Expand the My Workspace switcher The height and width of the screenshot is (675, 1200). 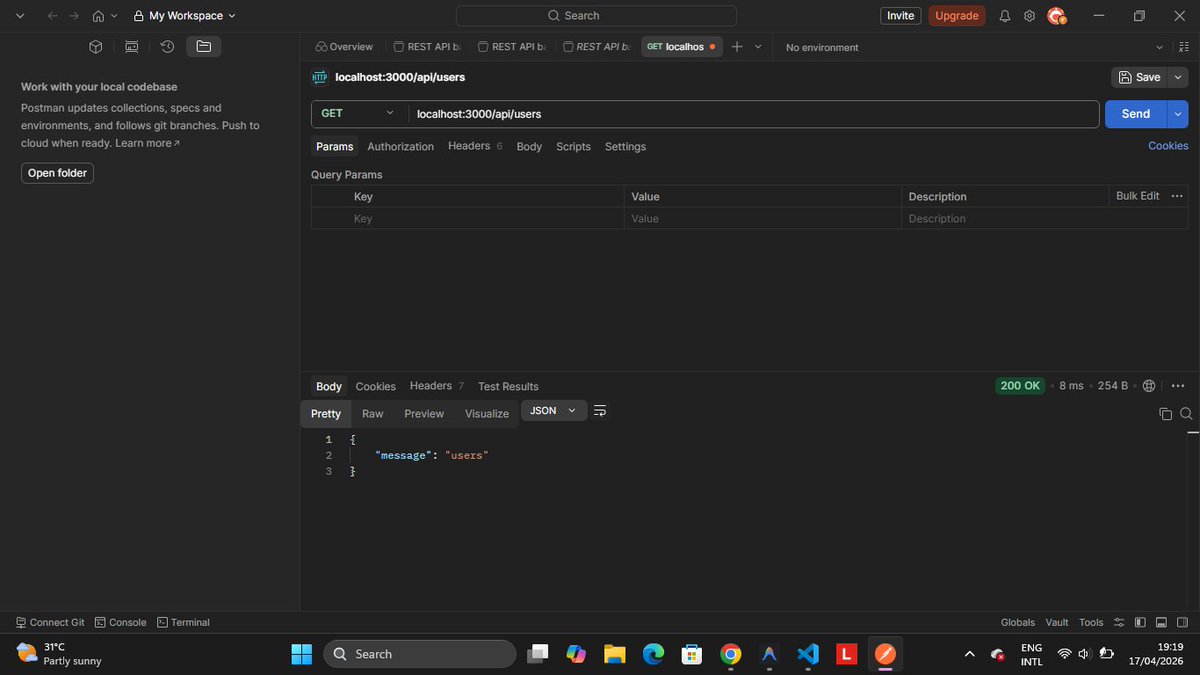point(186,16)
